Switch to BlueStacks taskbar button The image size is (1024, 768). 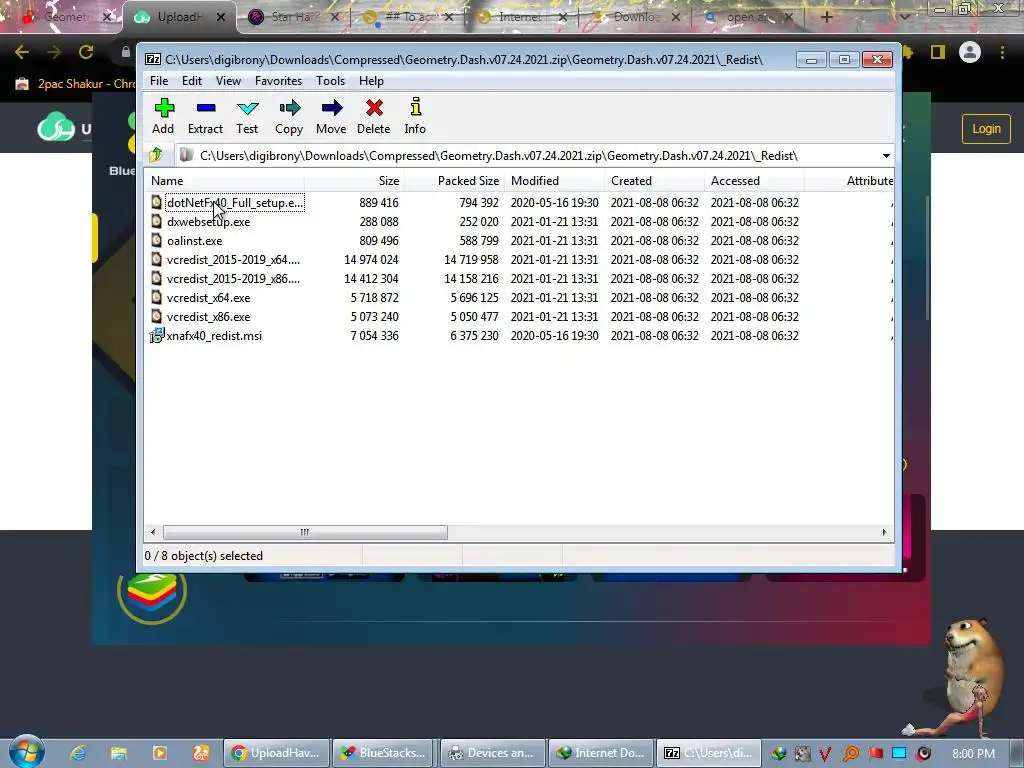(x=385, y=753)
